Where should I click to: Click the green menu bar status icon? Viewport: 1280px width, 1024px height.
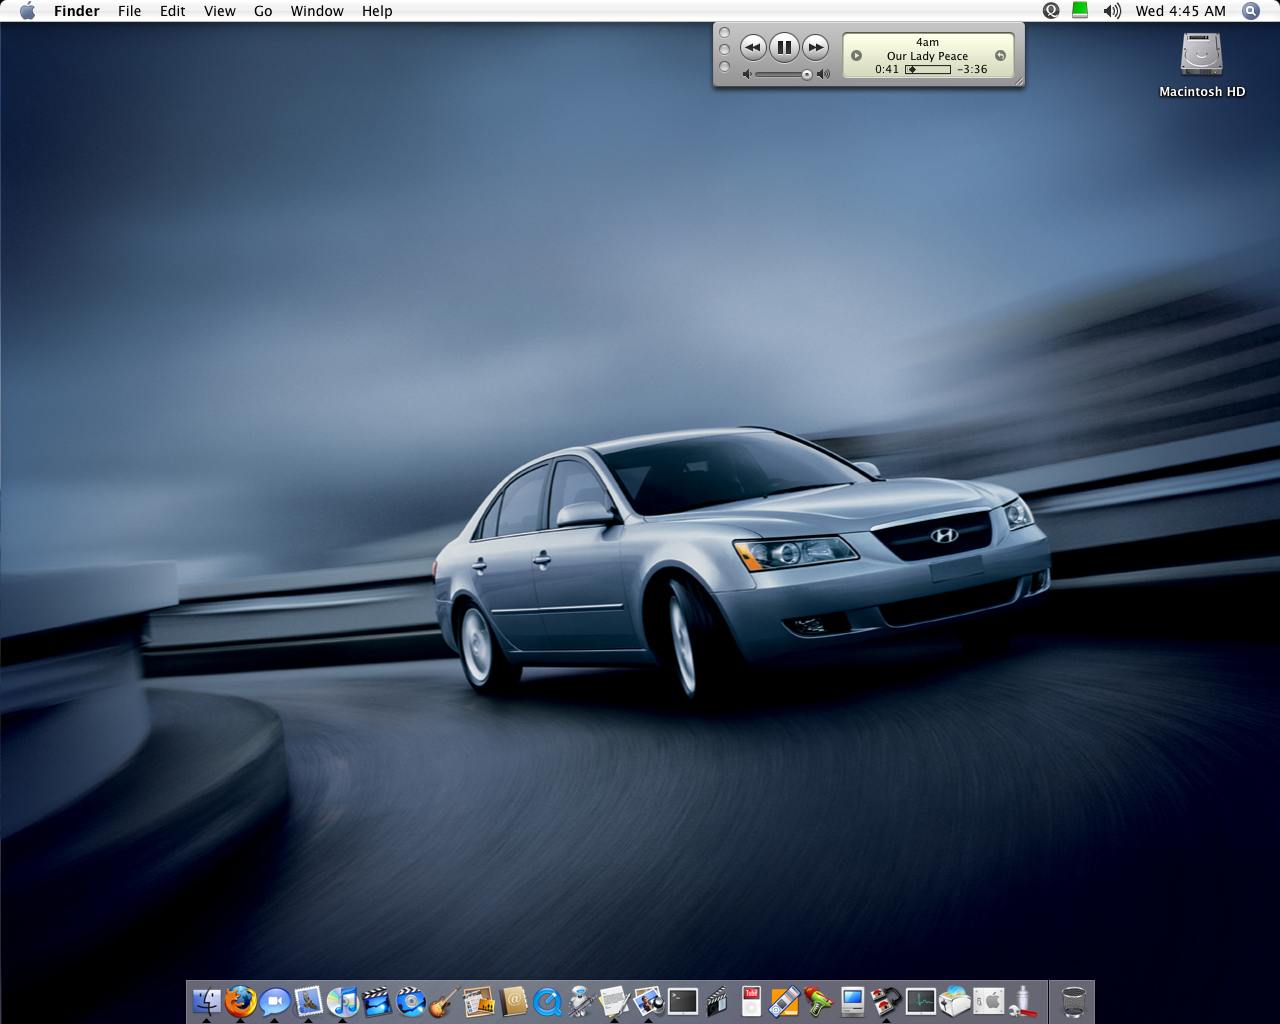tap(1080, 11)
